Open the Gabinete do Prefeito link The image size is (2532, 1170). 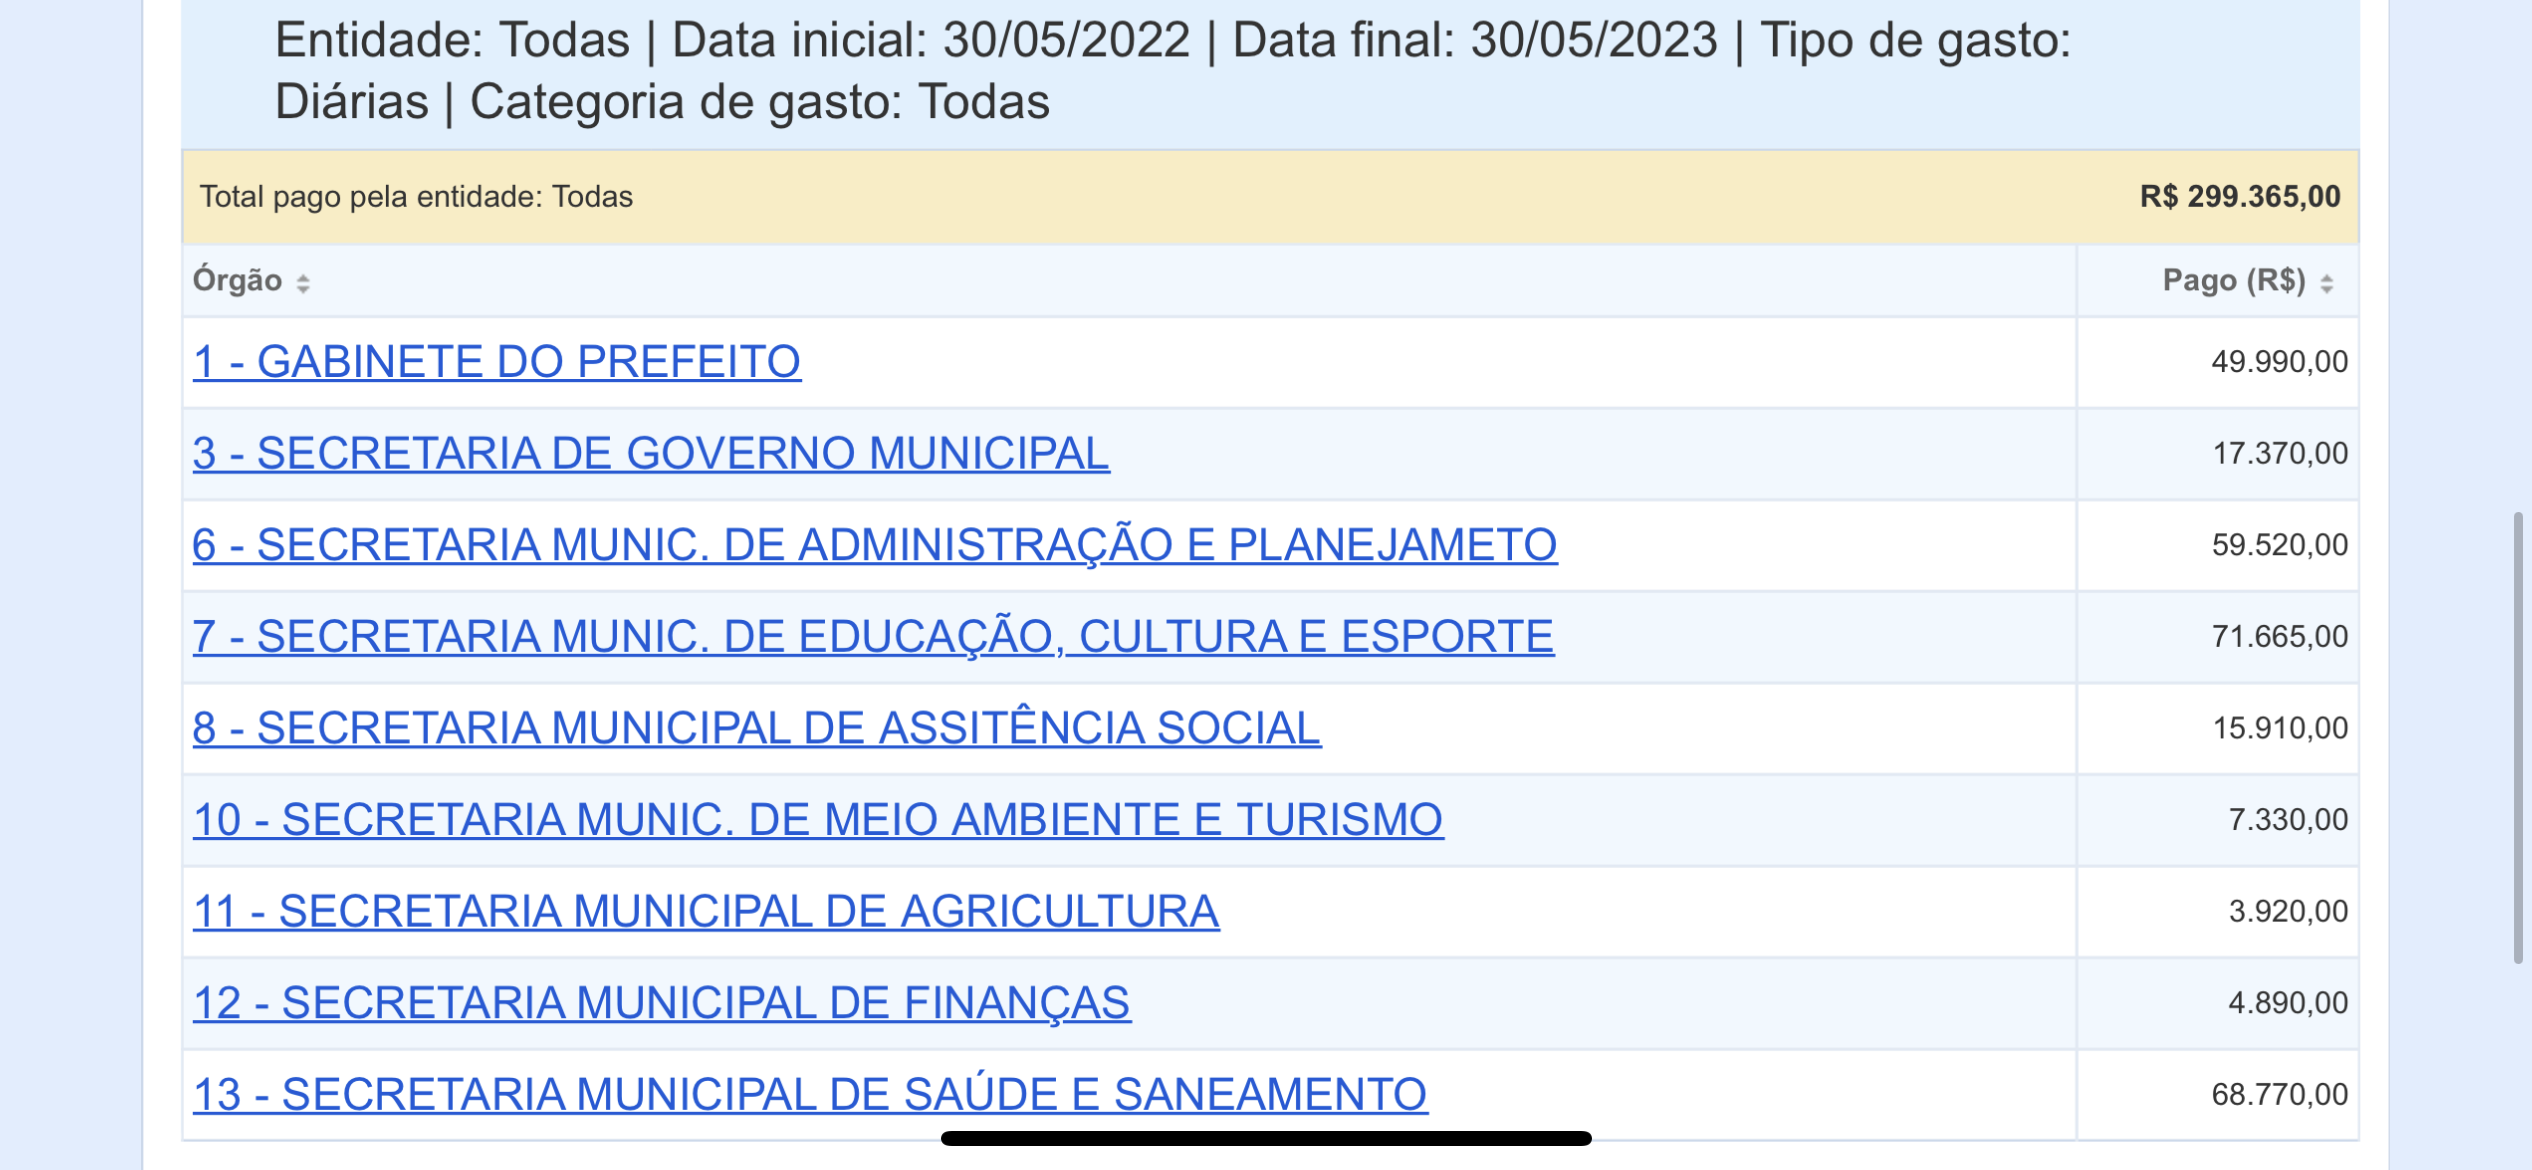(496, 362)
